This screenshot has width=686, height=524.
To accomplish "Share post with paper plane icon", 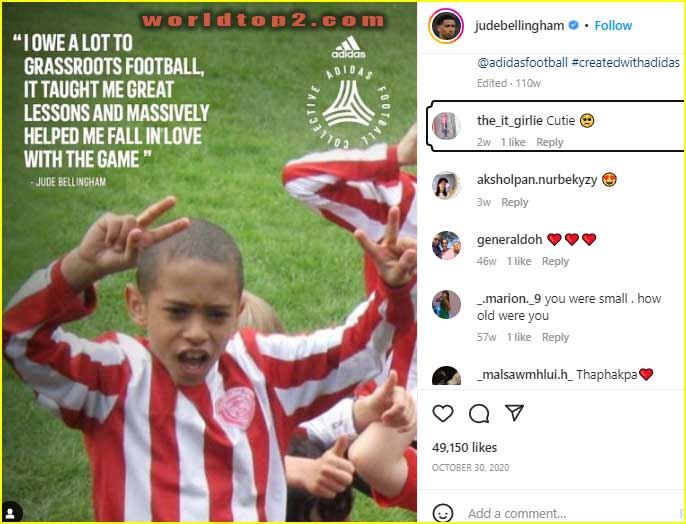I will [514, 412].
